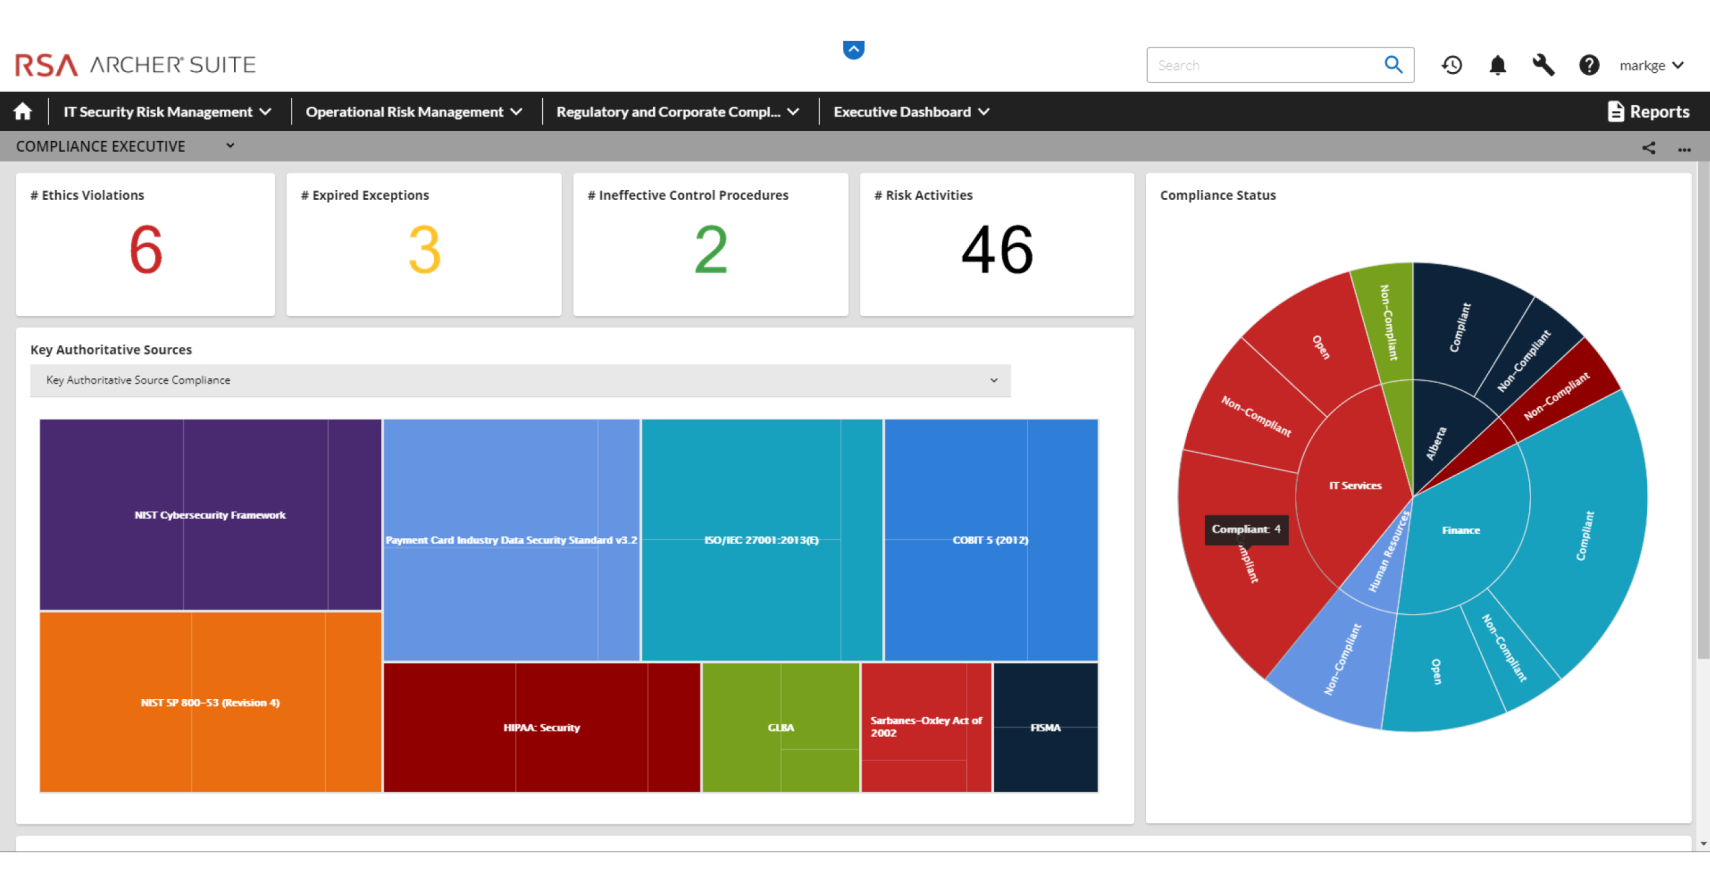Expand Operational Risk Management menu
Image resolution: width=1710 pixels, height=892 pixels.
coord(414,112)
